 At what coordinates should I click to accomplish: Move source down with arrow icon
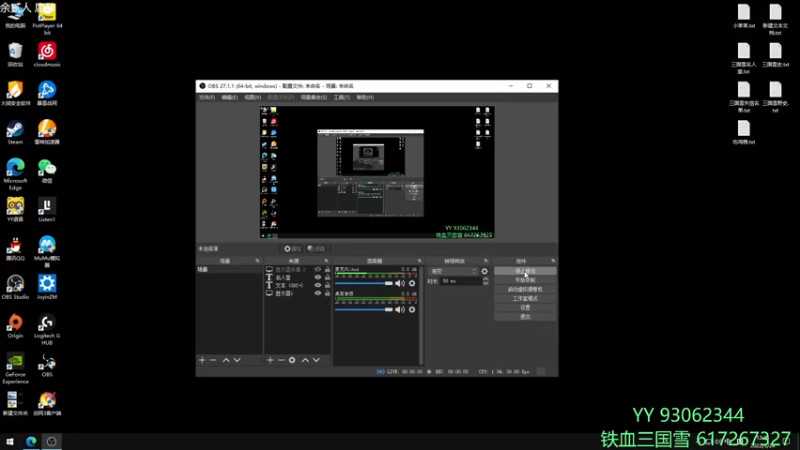[316, 360]
